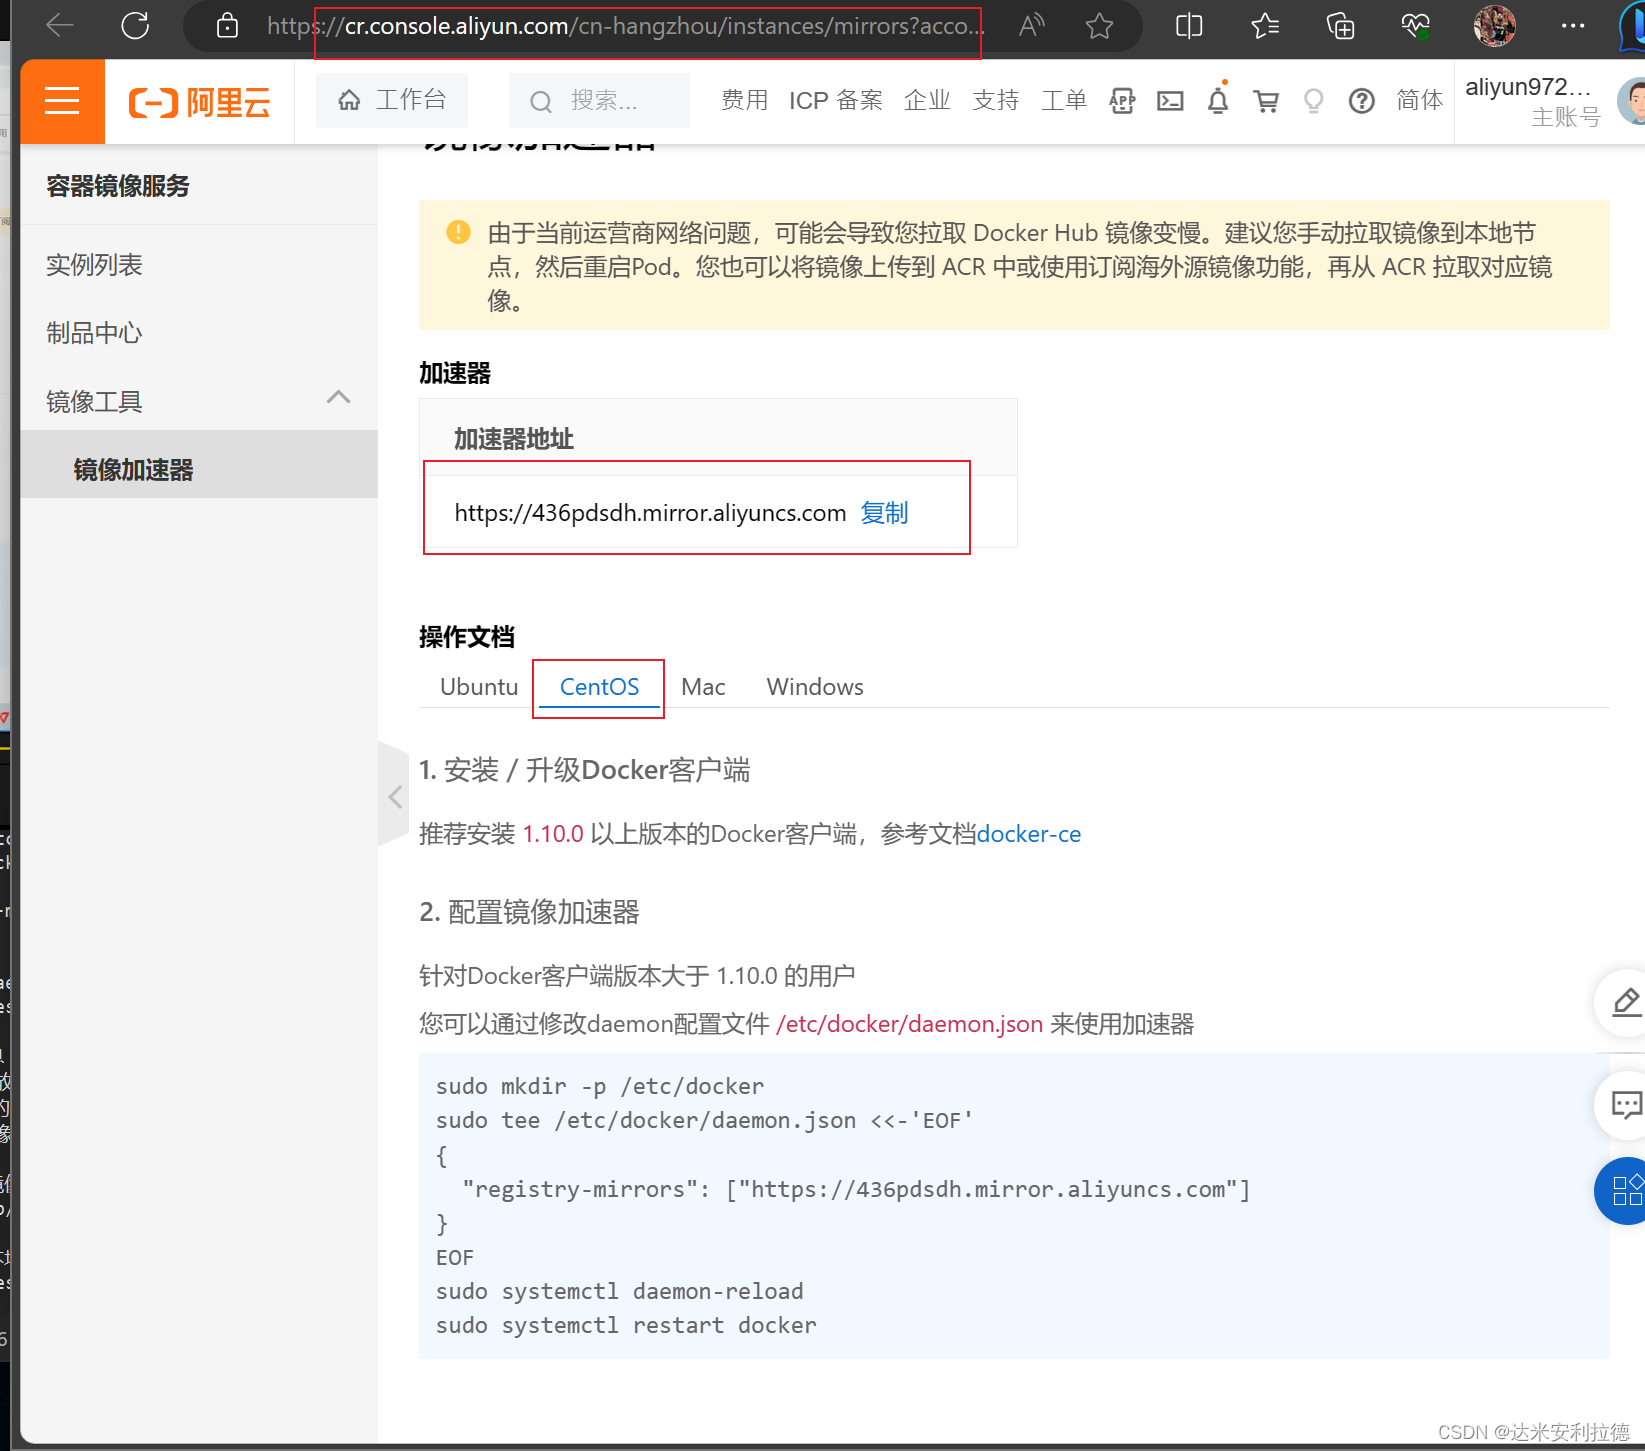Click the App download icon in header
This screenshot has width=1645, height=1451.
point(1122,101)
